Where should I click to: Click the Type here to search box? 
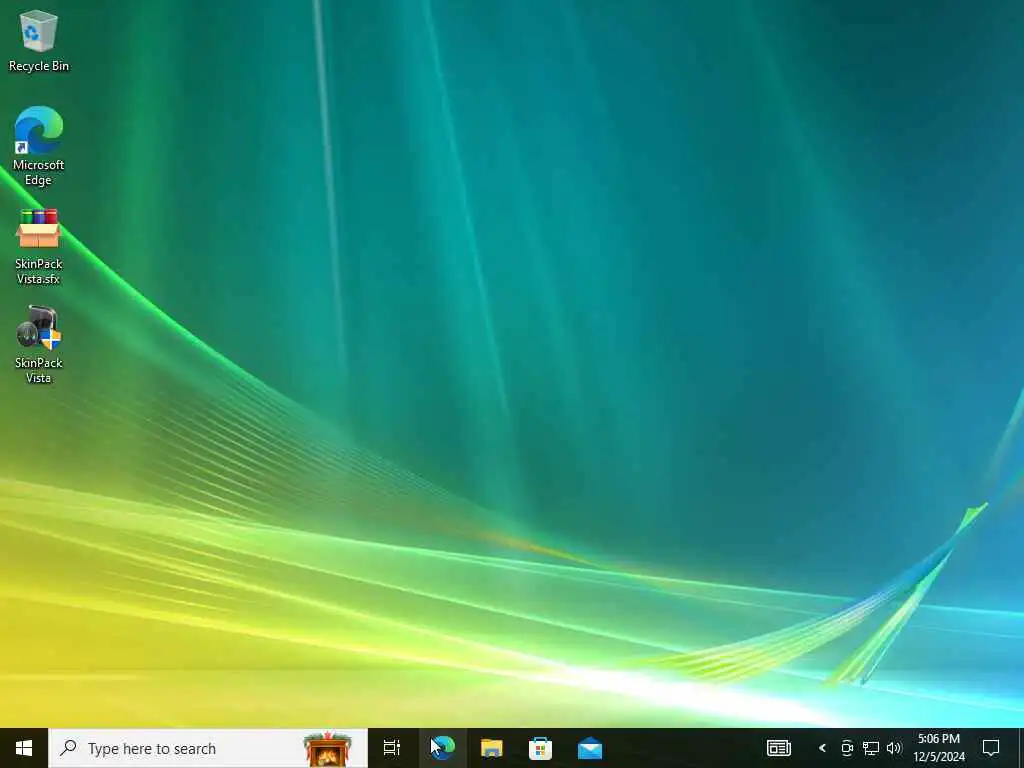point(208,748)
